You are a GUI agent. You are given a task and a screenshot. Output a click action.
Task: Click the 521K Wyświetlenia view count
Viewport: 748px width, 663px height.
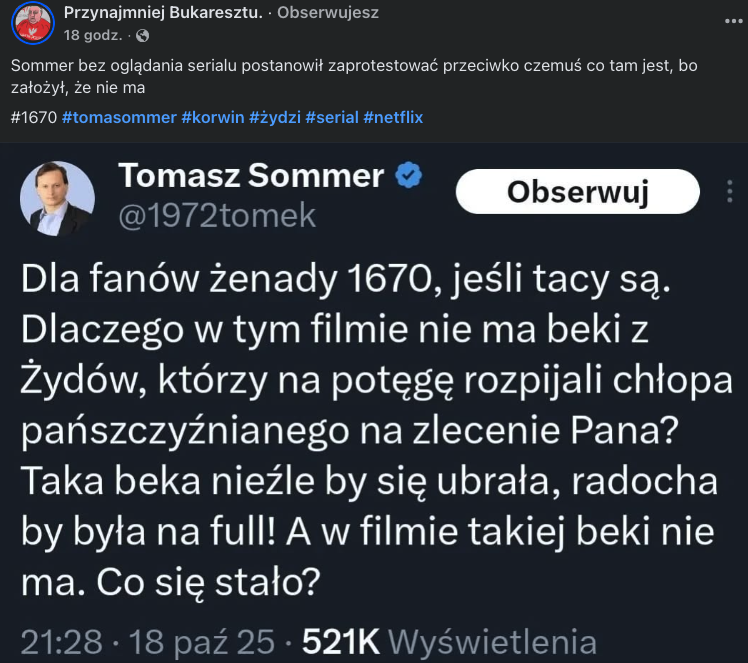pos(450,642)
